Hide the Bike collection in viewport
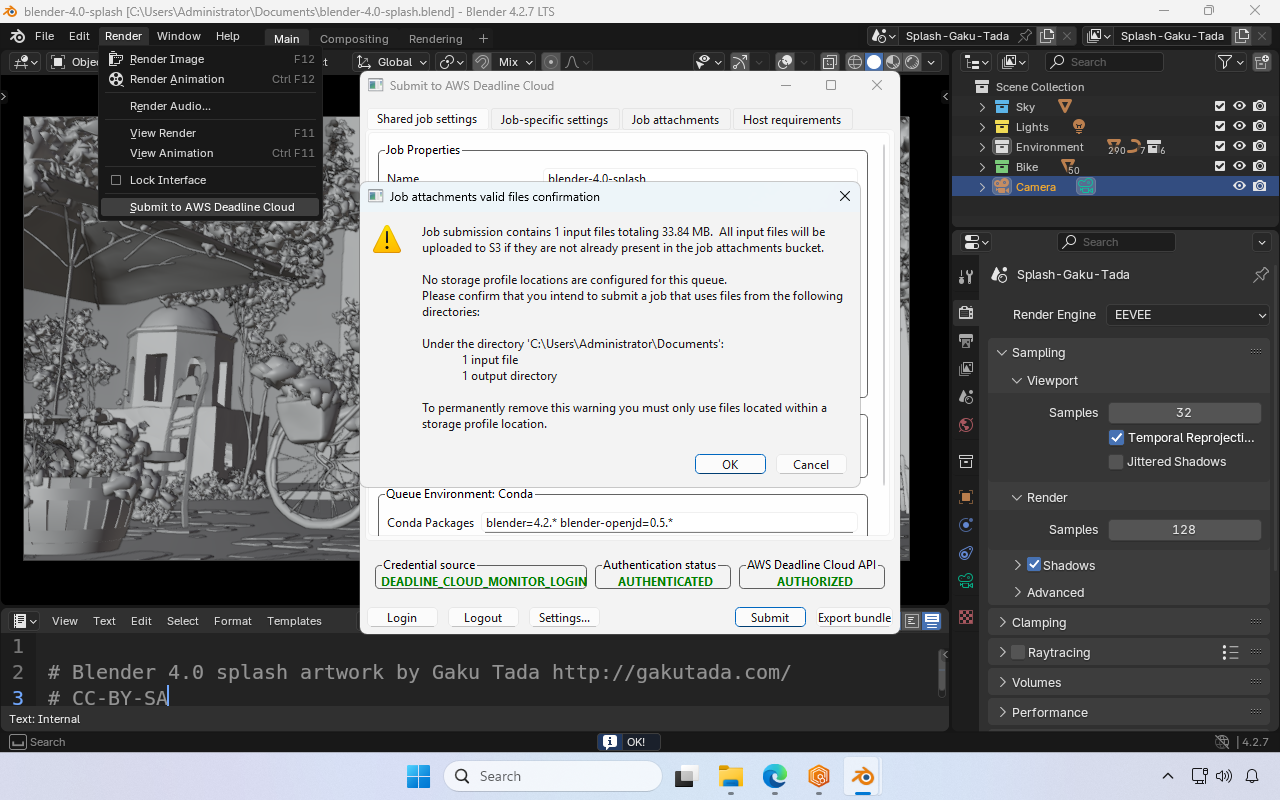Screen dimensions: 1280x800 tap(1239, 166)
